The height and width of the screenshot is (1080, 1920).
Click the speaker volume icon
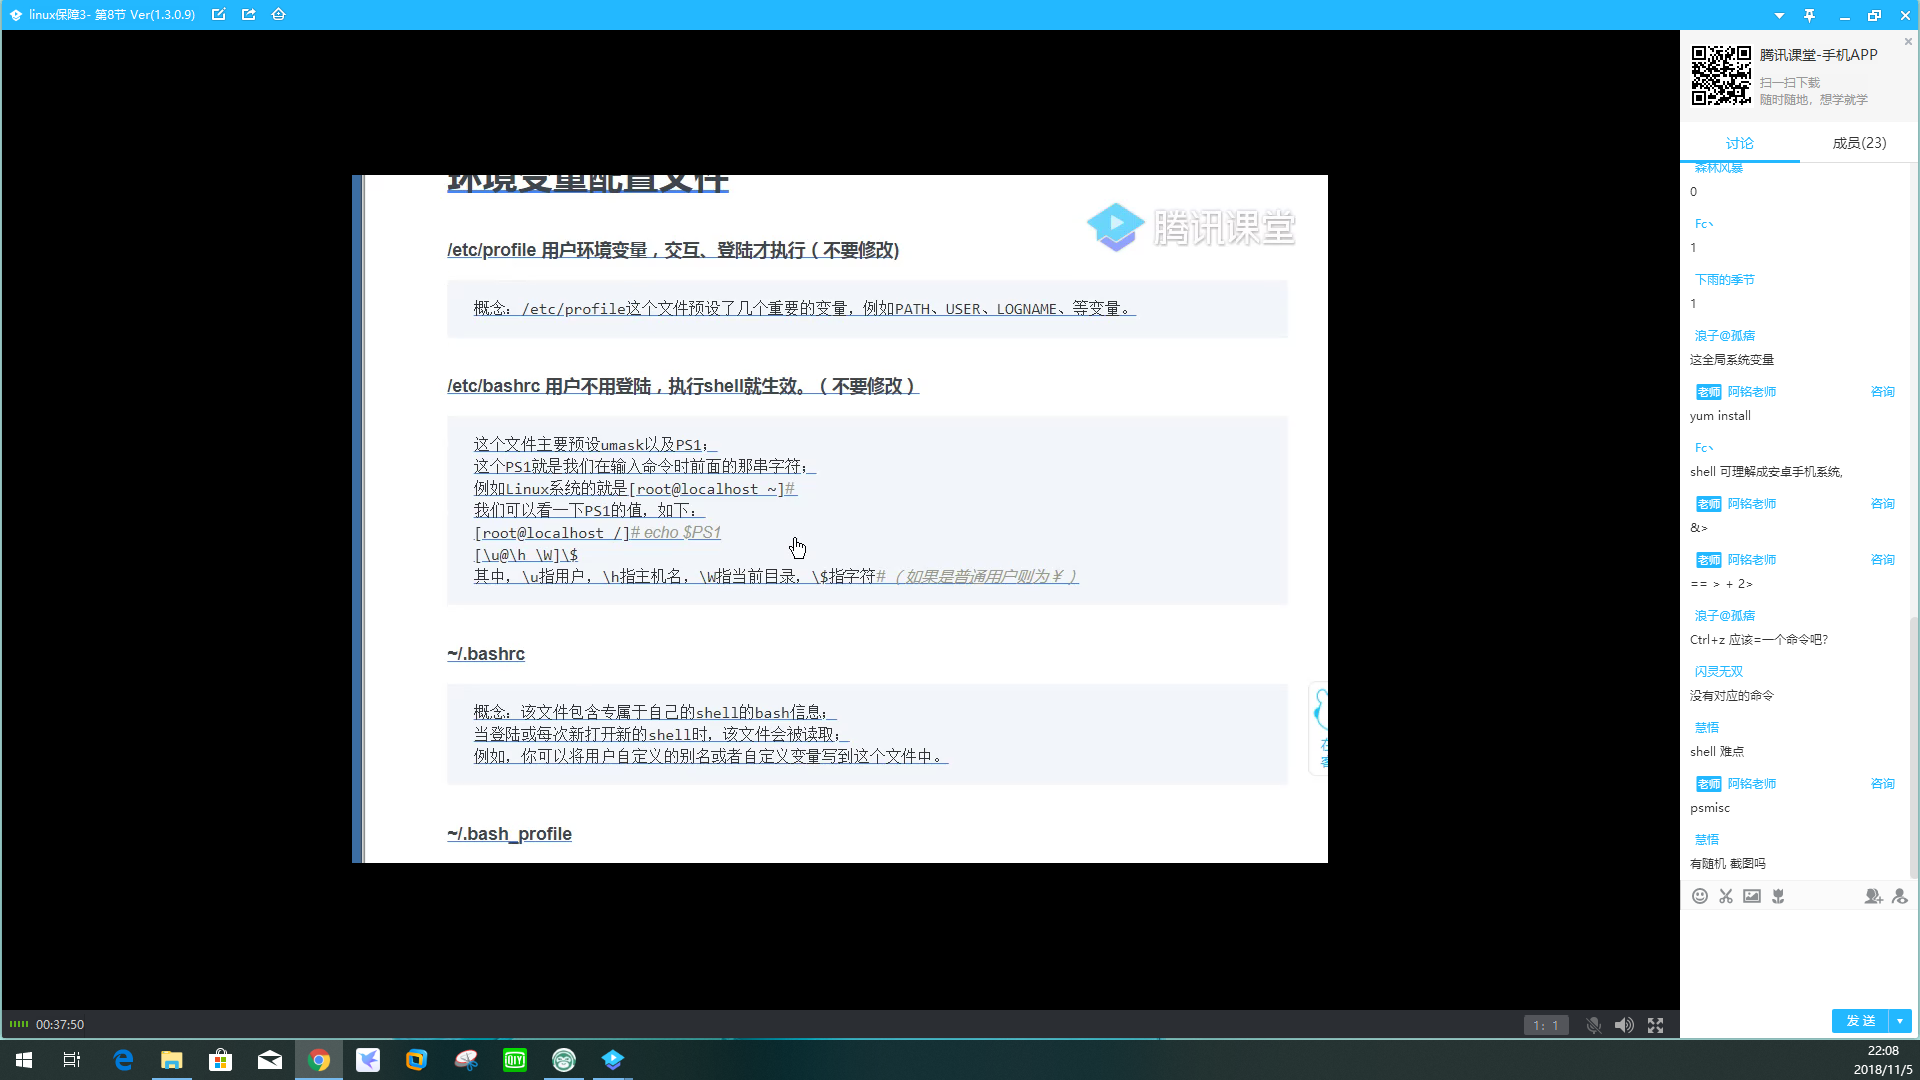tap(1624, 1025)
